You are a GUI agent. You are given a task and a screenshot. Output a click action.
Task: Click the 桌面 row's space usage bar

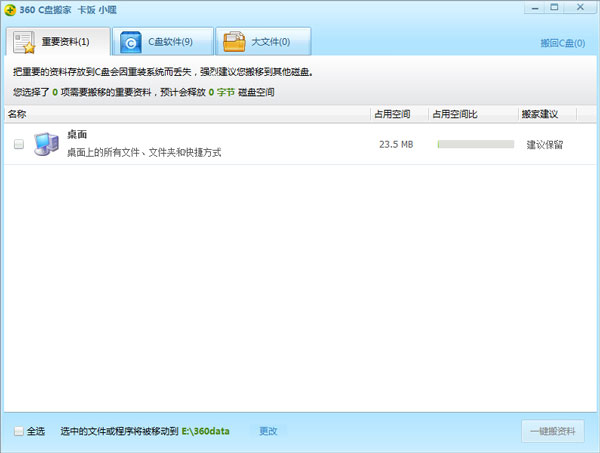474,145
